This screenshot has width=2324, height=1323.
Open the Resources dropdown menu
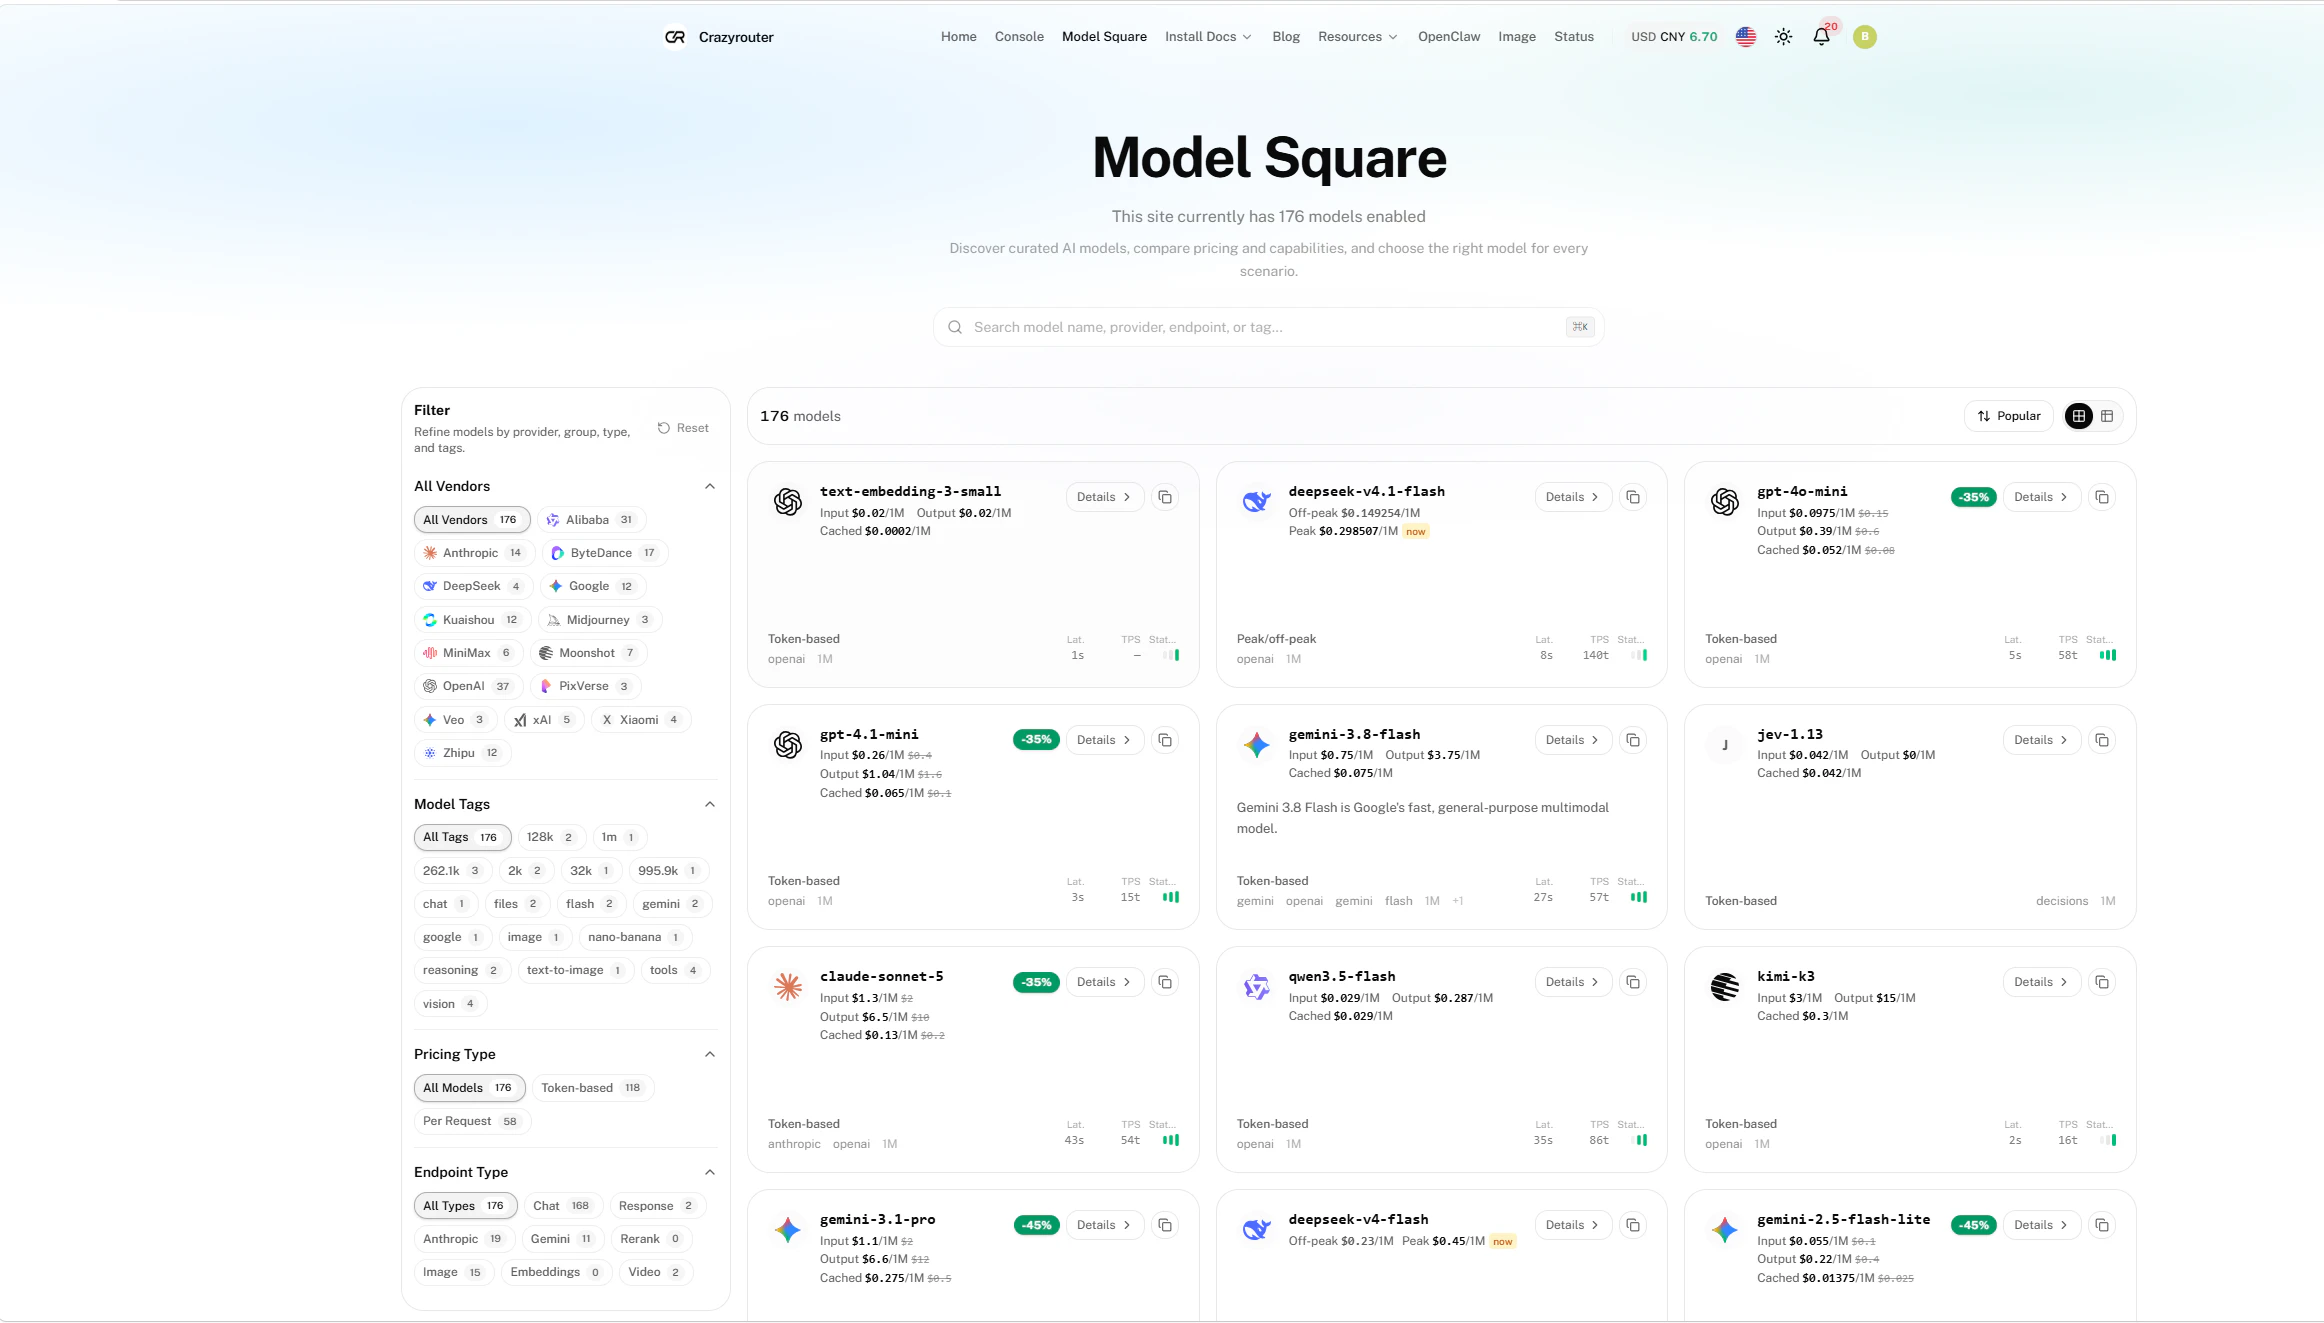1357,37
